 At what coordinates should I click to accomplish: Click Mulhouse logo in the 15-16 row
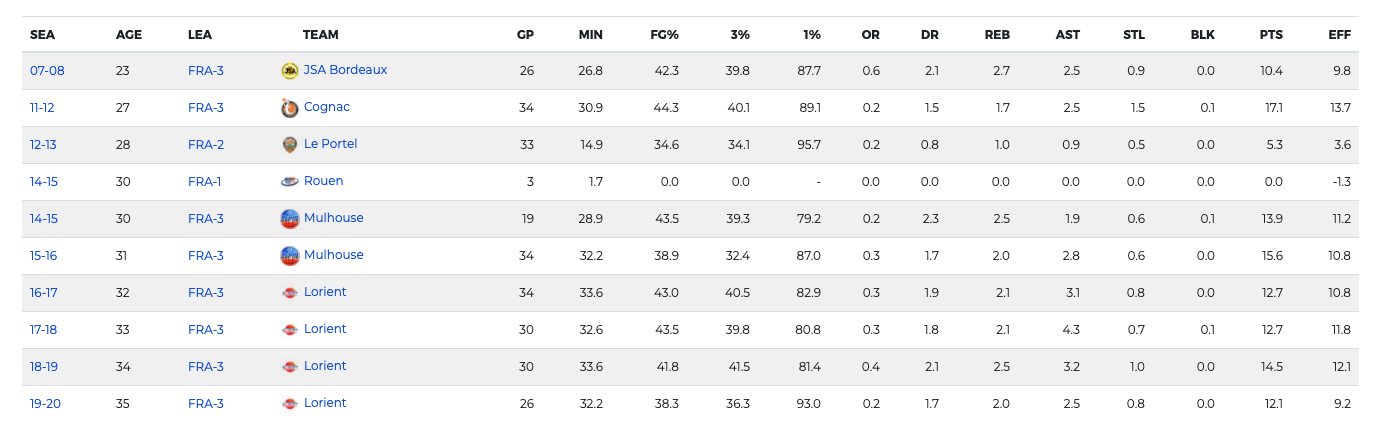(x=290, y=256)
